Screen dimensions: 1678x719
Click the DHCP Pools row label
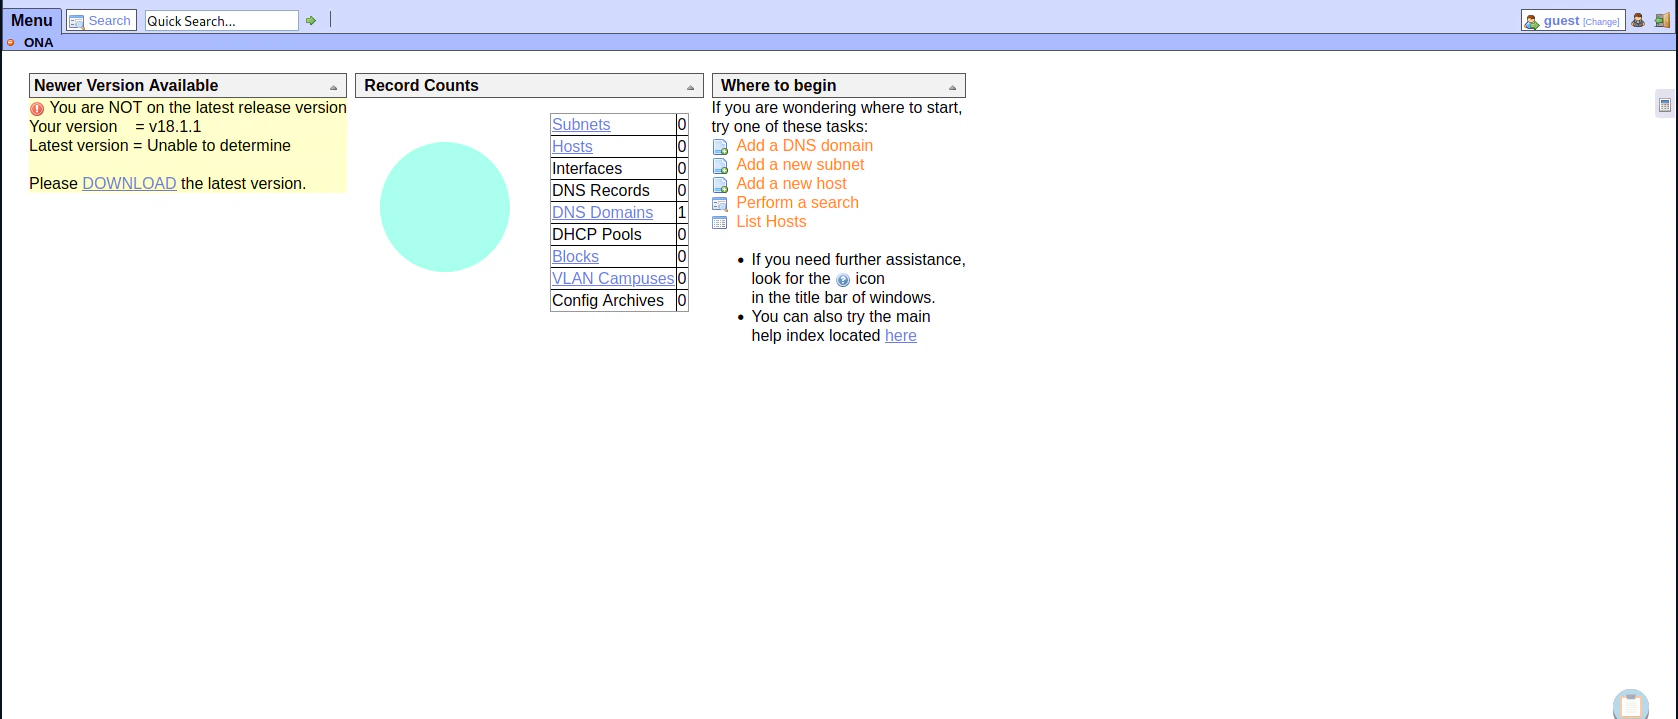pyautogui.click(x=597, y=234)
